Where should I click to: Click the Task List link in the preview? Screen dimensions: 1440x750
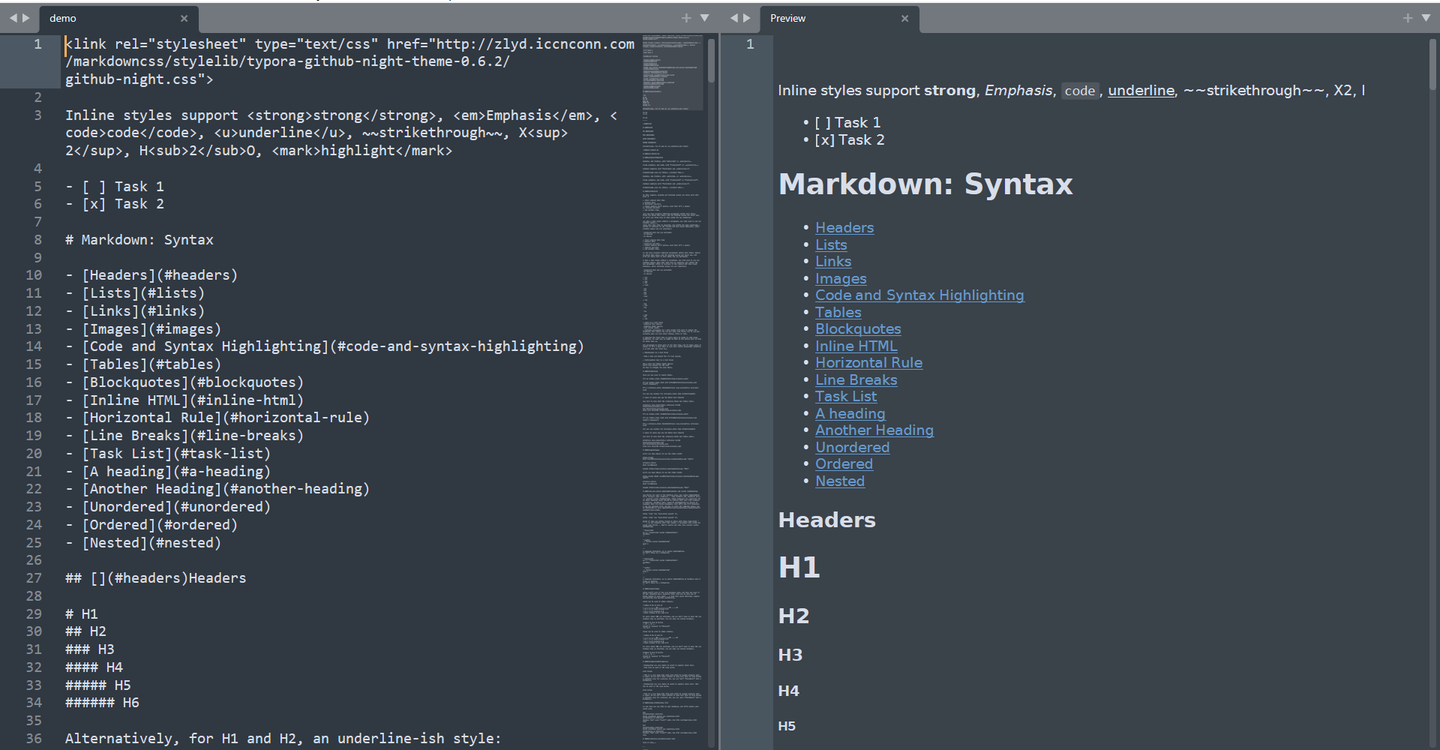pyautogui.click(x=846, y=396)
